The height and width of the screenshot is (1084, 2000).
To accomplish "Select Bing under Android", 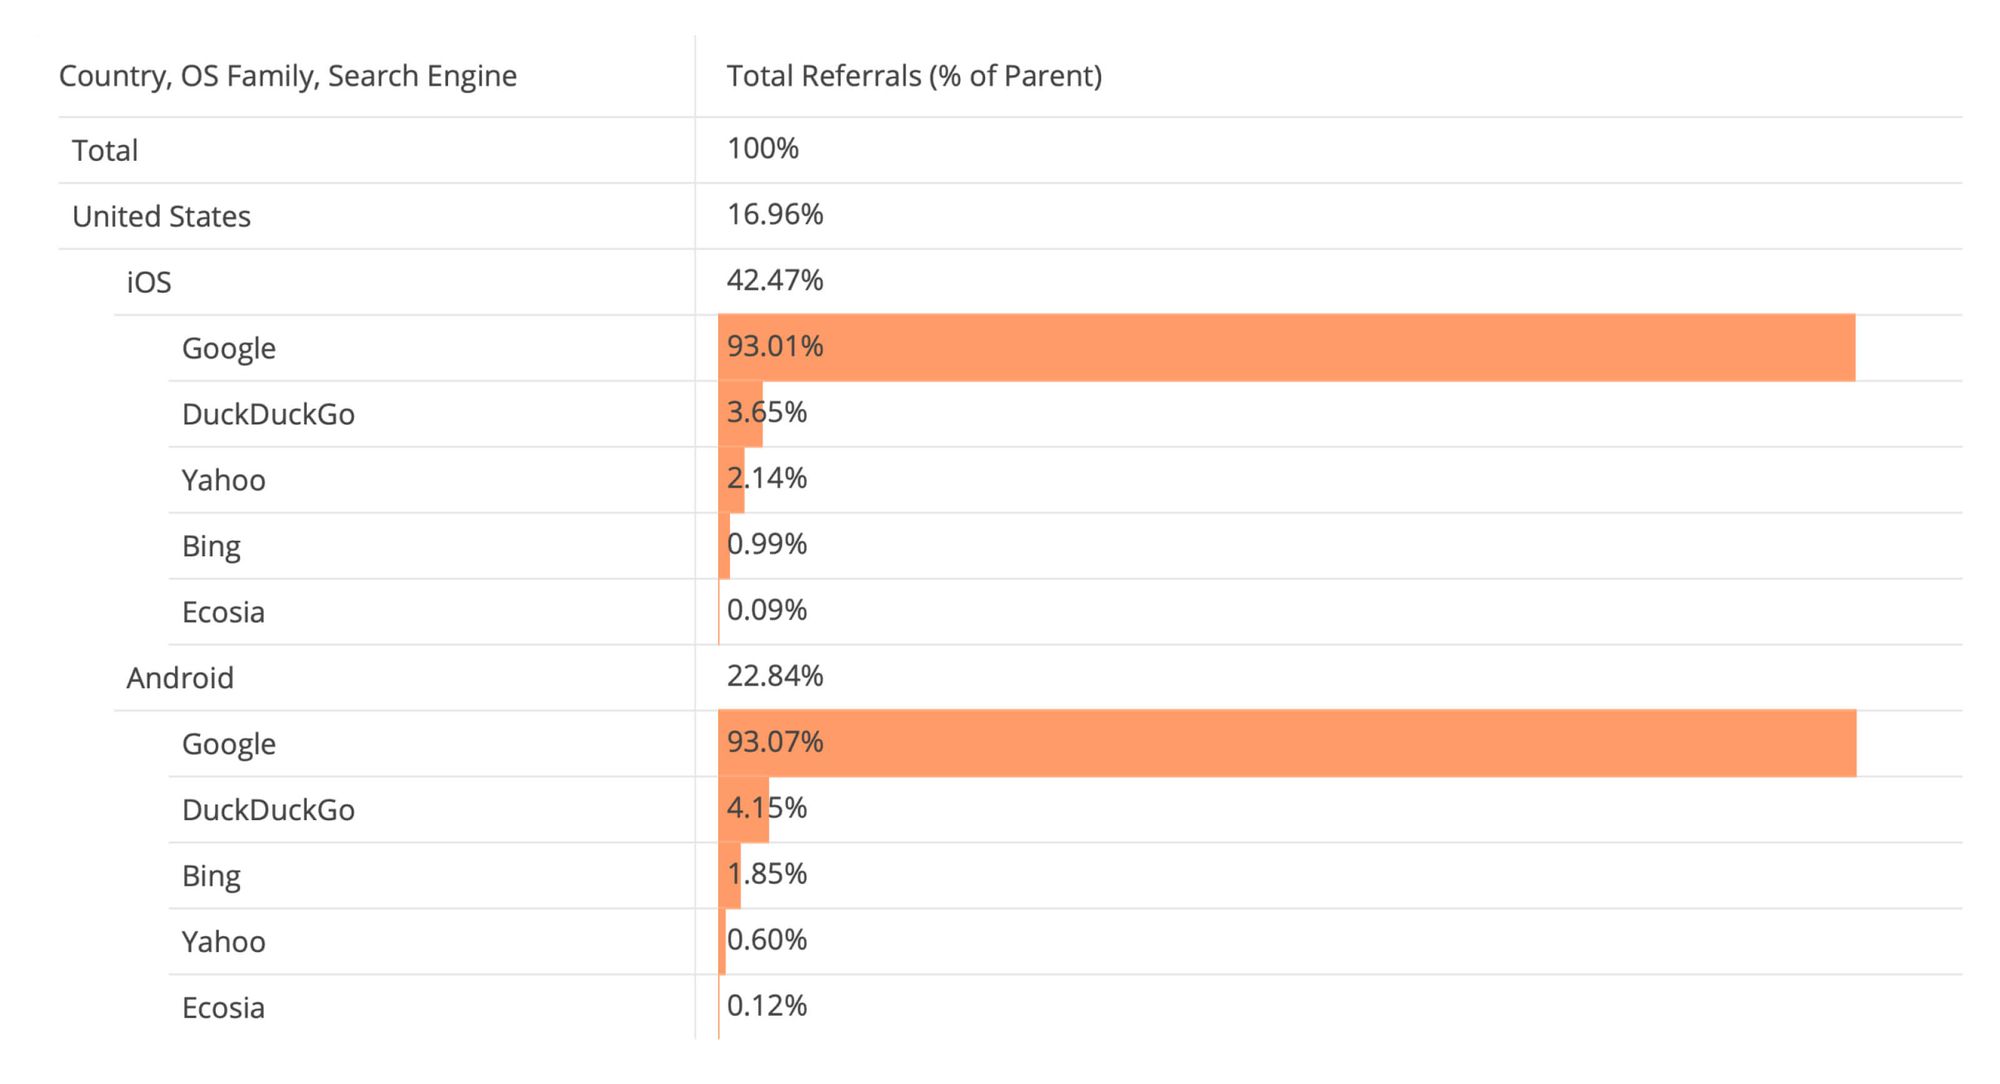I will (x=211, y=876).
